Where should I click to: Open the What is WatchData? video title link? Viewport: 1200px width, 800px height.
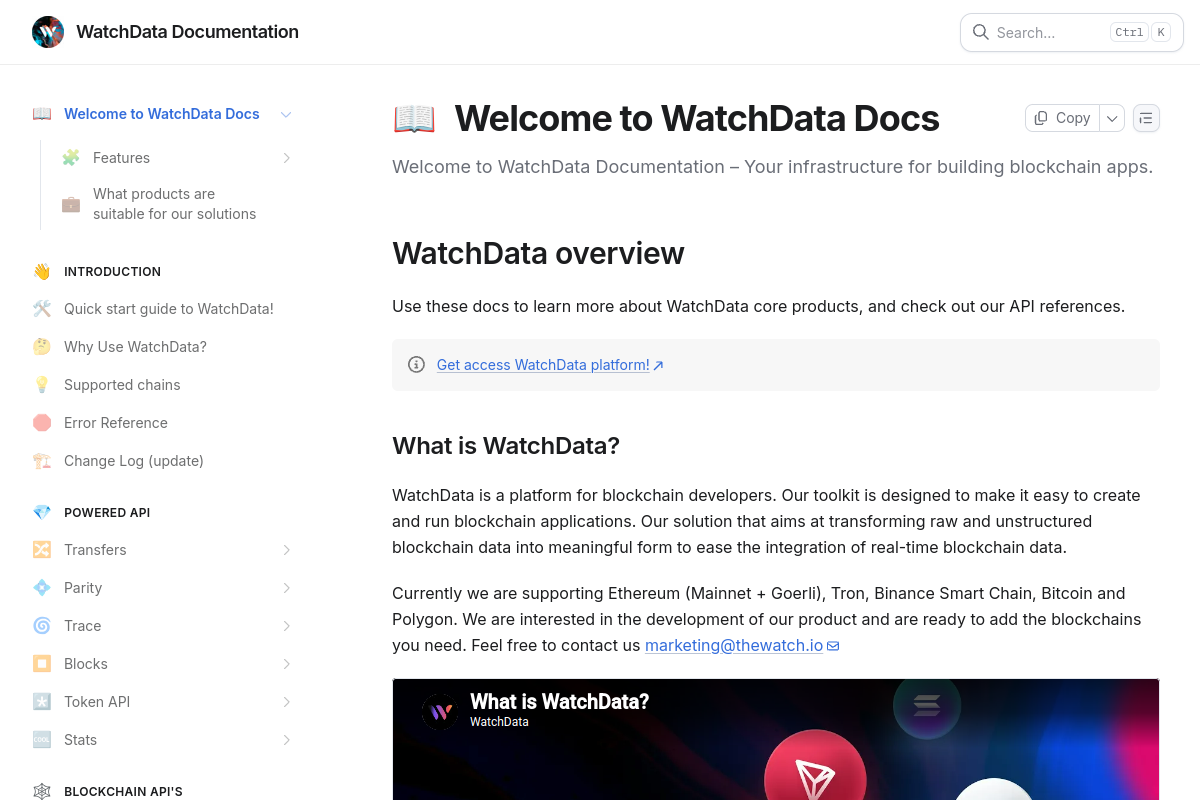coord(559,702)
